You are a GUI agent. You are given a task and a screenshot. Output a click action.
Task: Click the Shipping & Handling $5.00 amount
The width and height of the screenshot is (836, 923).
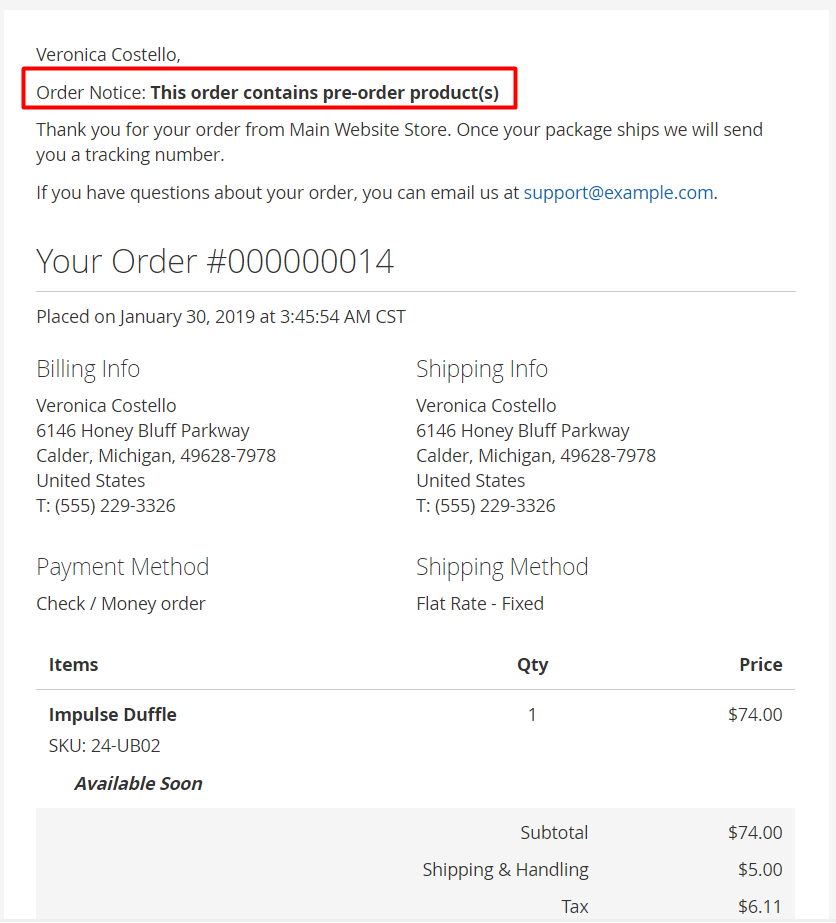coord(760,870)
